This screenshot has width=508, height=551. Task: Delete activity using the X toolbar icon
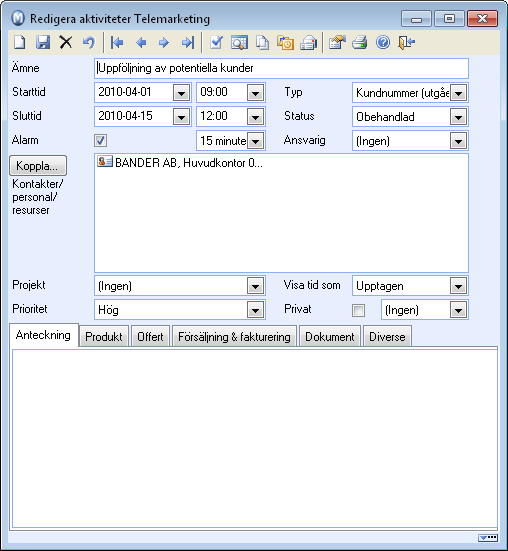point(66,43)
